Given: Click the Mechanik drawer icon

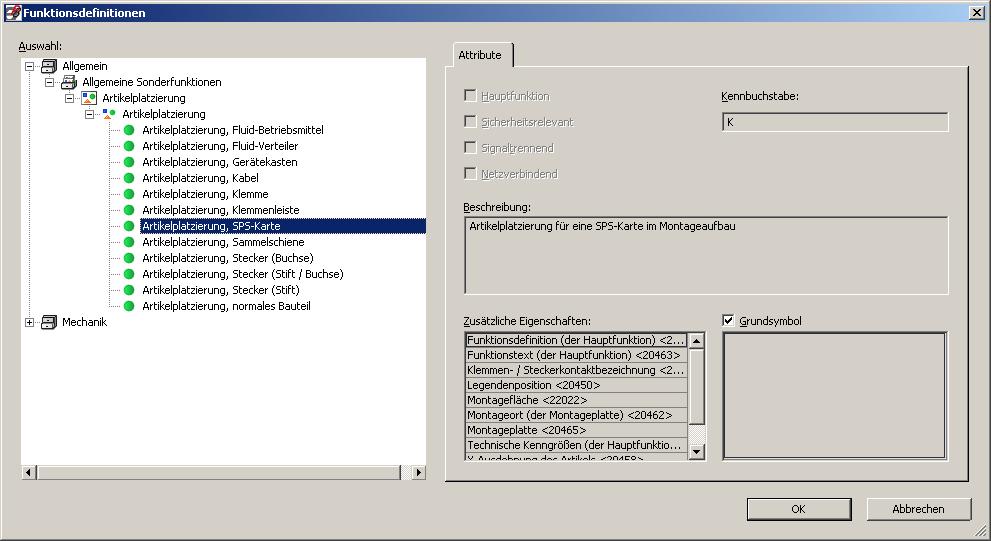Looking at the screenshot, I should pyautogui.click(x=49, y=322).
